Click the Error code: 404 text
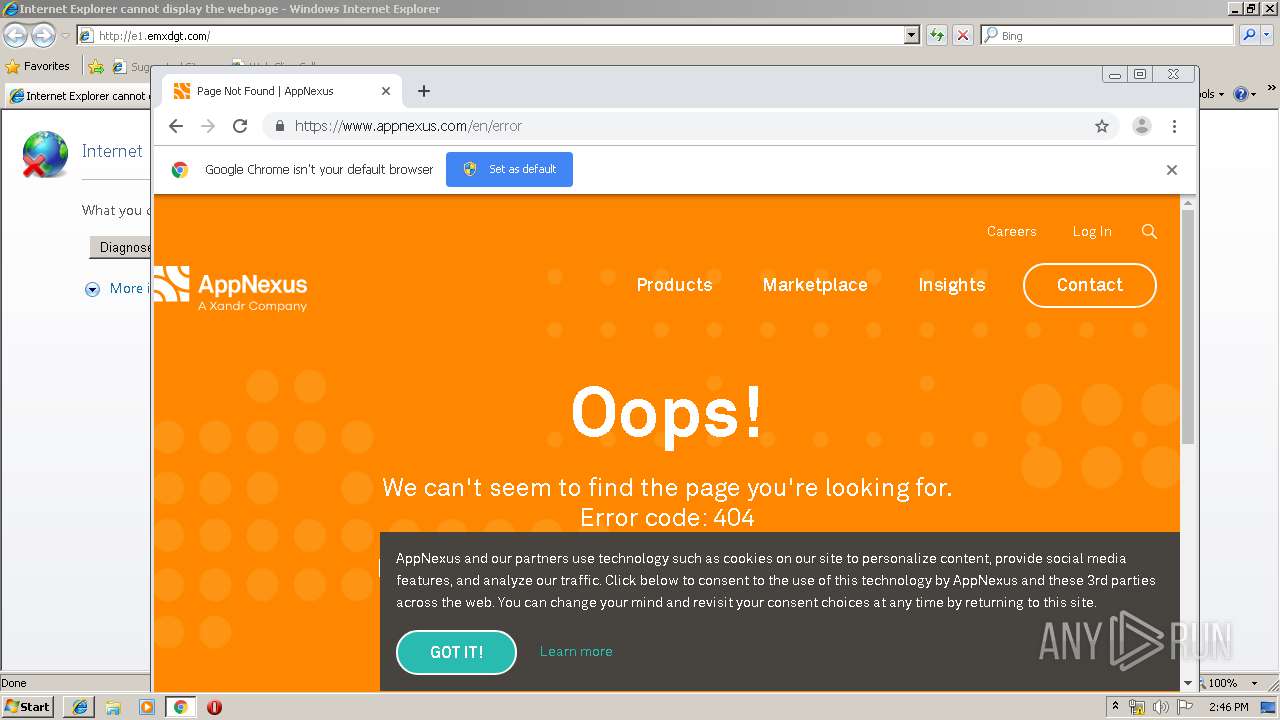The width and height of the screenshot is (1280, 720). pyautogui.click(x=667, y=517)
